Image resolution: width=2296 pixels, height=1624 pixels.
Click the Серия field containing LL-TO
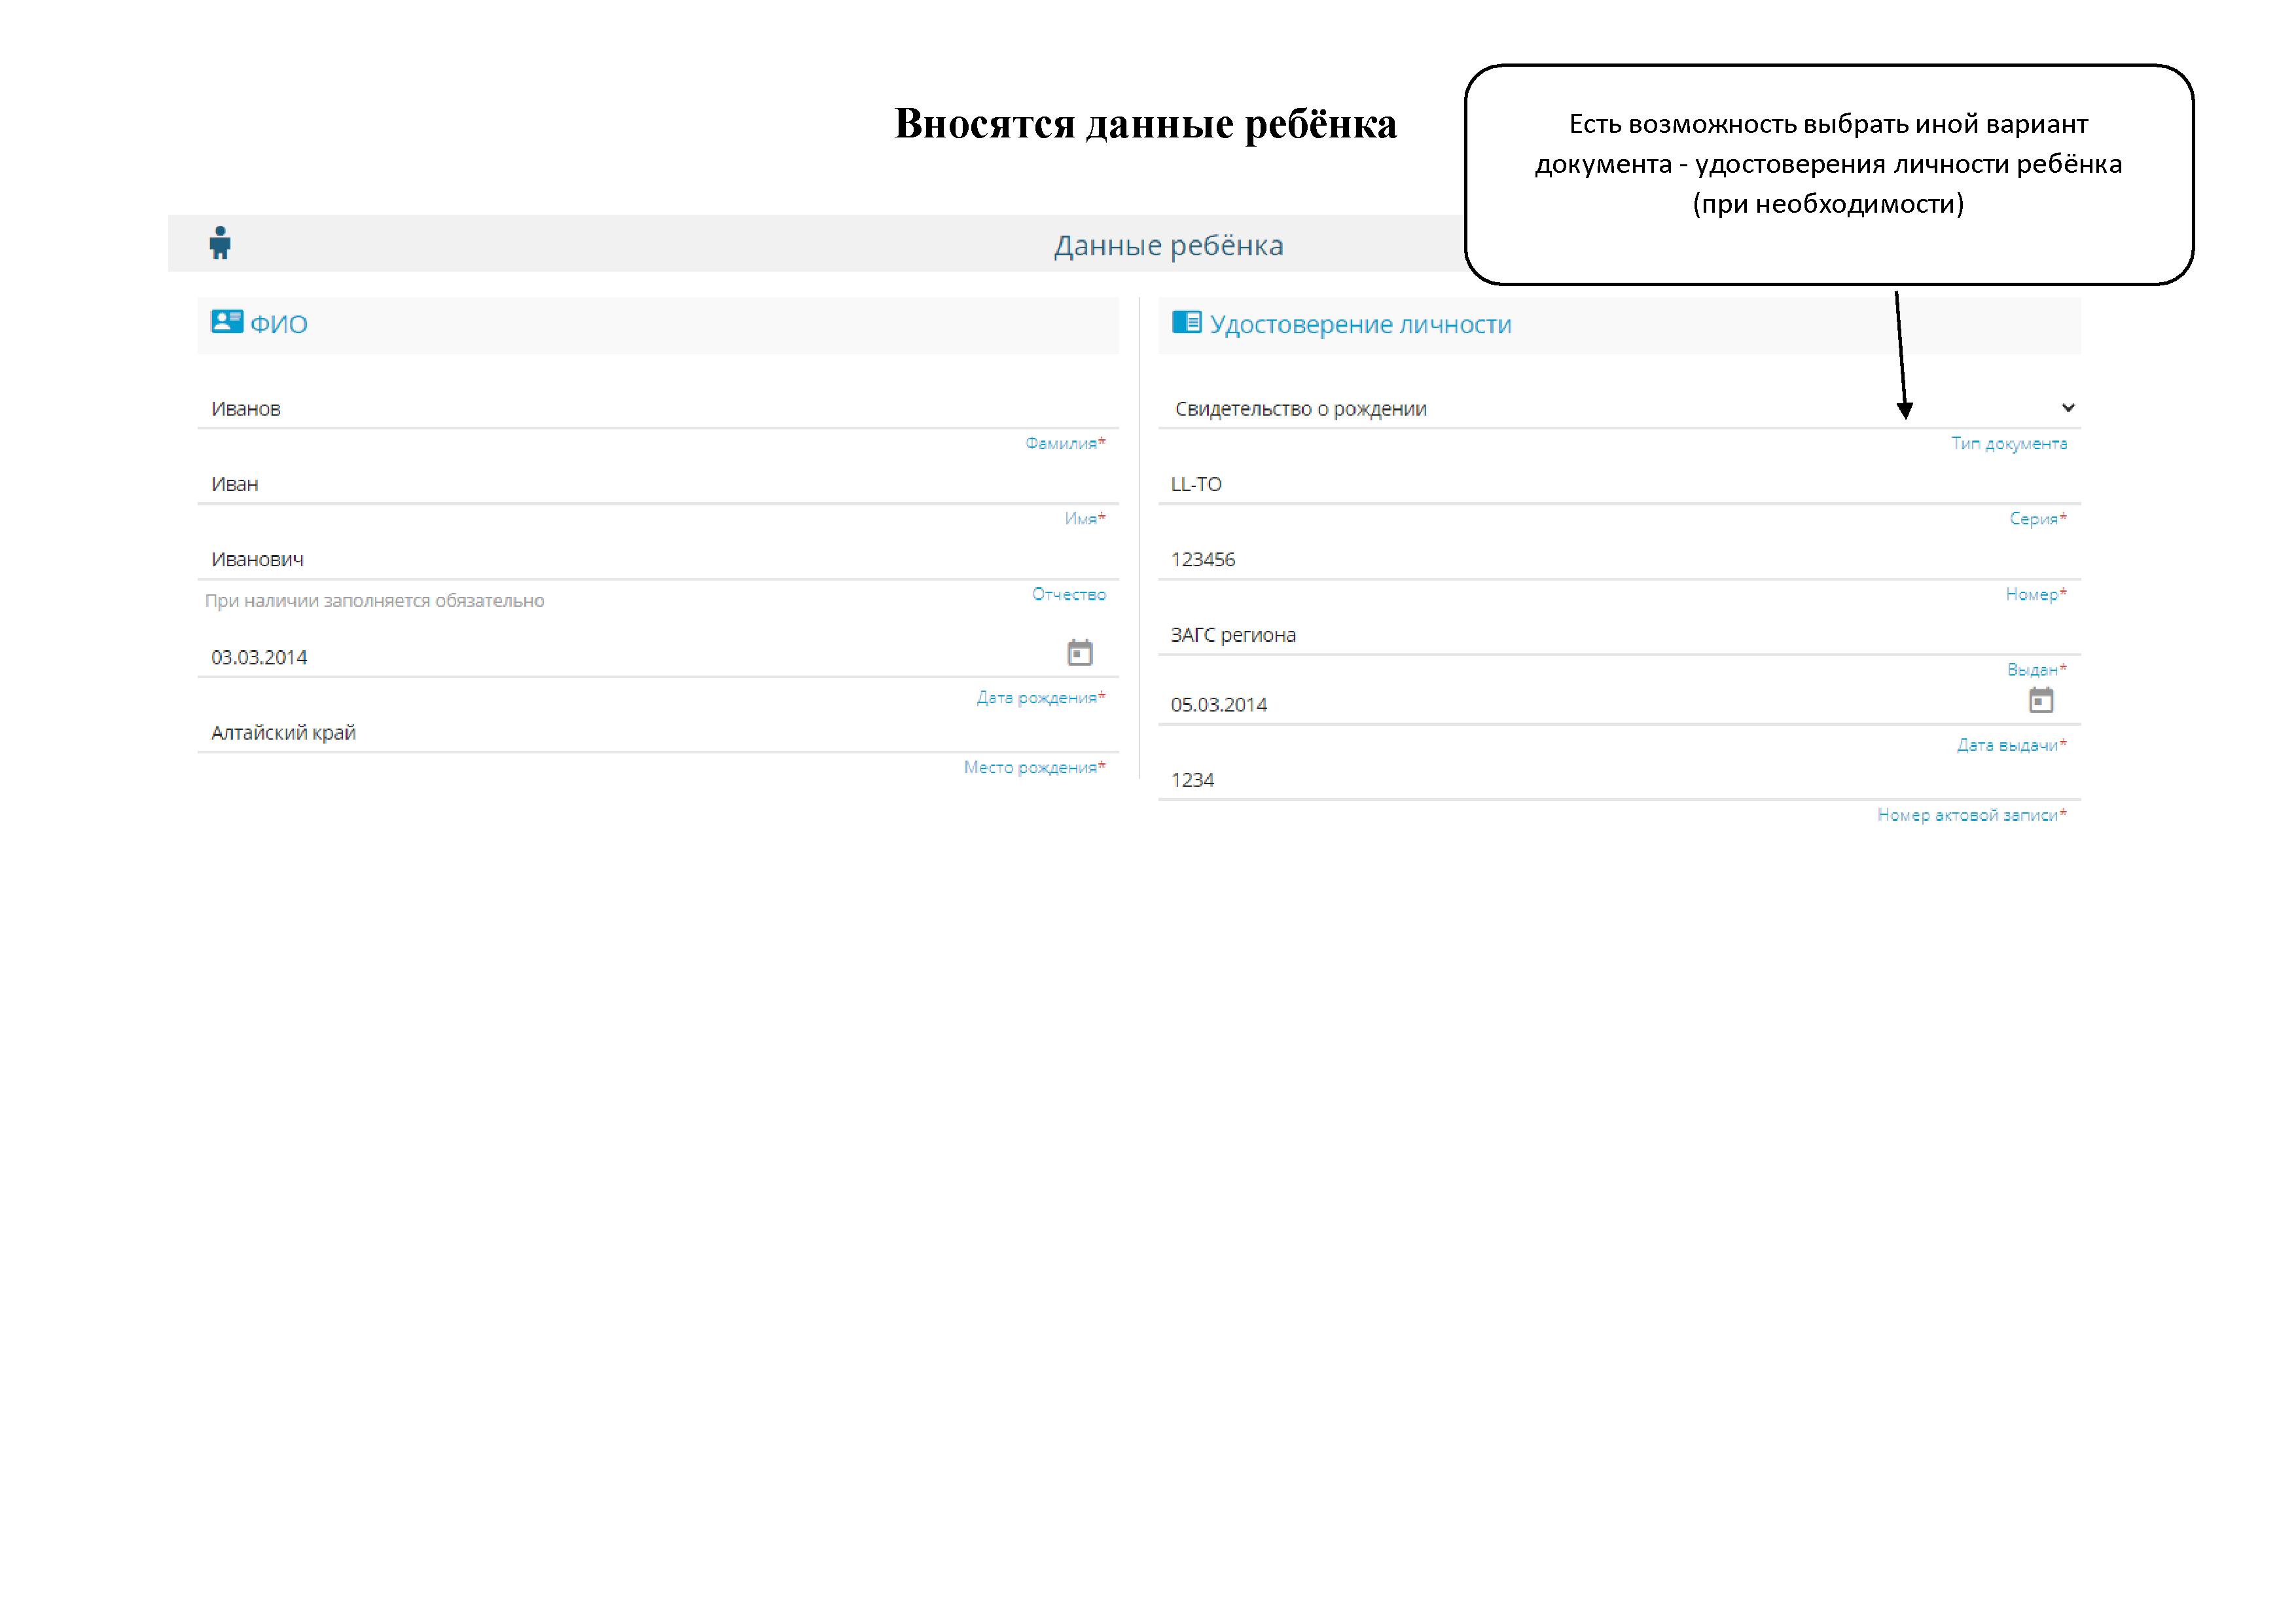[x=1619, y=485]
